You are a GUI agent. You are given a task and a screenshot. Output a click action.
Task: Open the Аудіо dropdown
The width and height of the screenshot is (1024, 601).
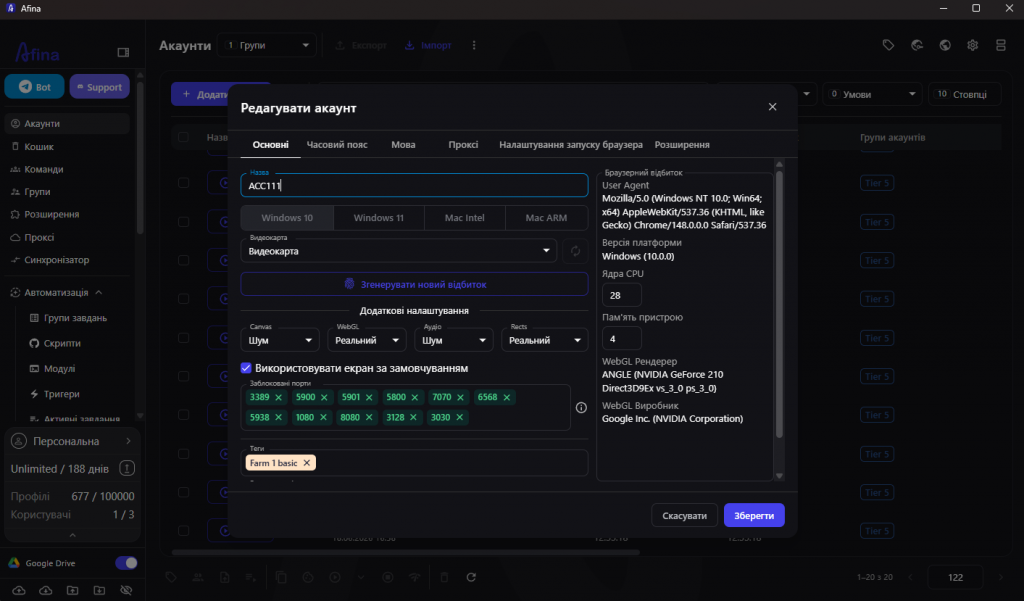tap(454, 340)
